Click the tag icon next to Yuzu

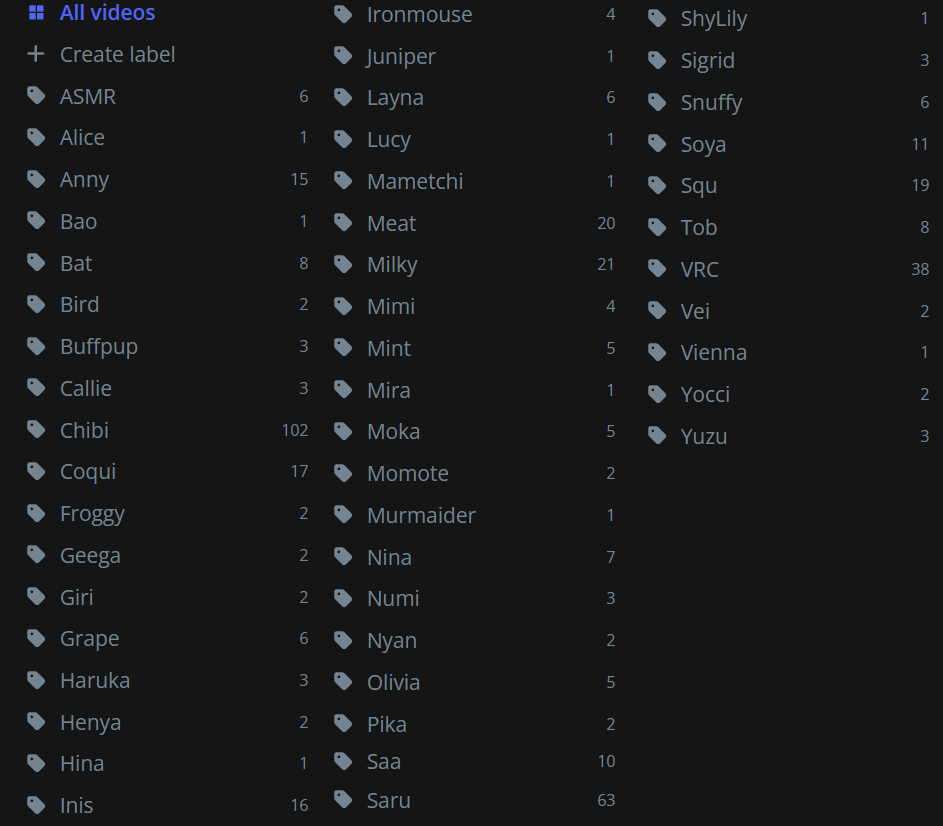coord(657,436)
